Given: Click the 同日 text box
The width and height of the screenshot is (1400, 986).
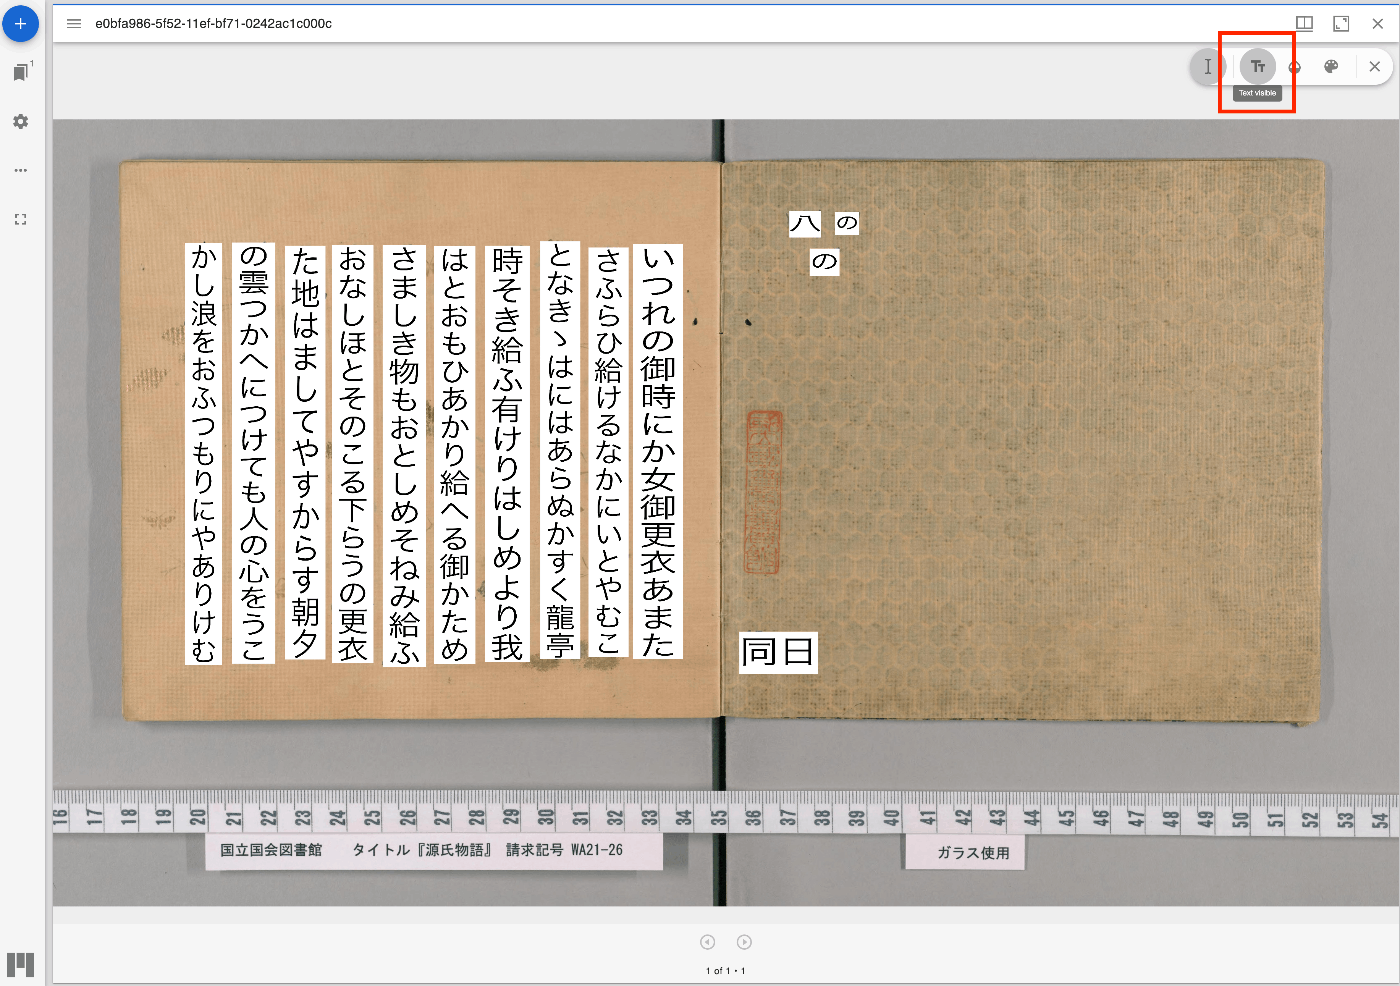Looking at the screenshot, I should [x=778, y=652].
